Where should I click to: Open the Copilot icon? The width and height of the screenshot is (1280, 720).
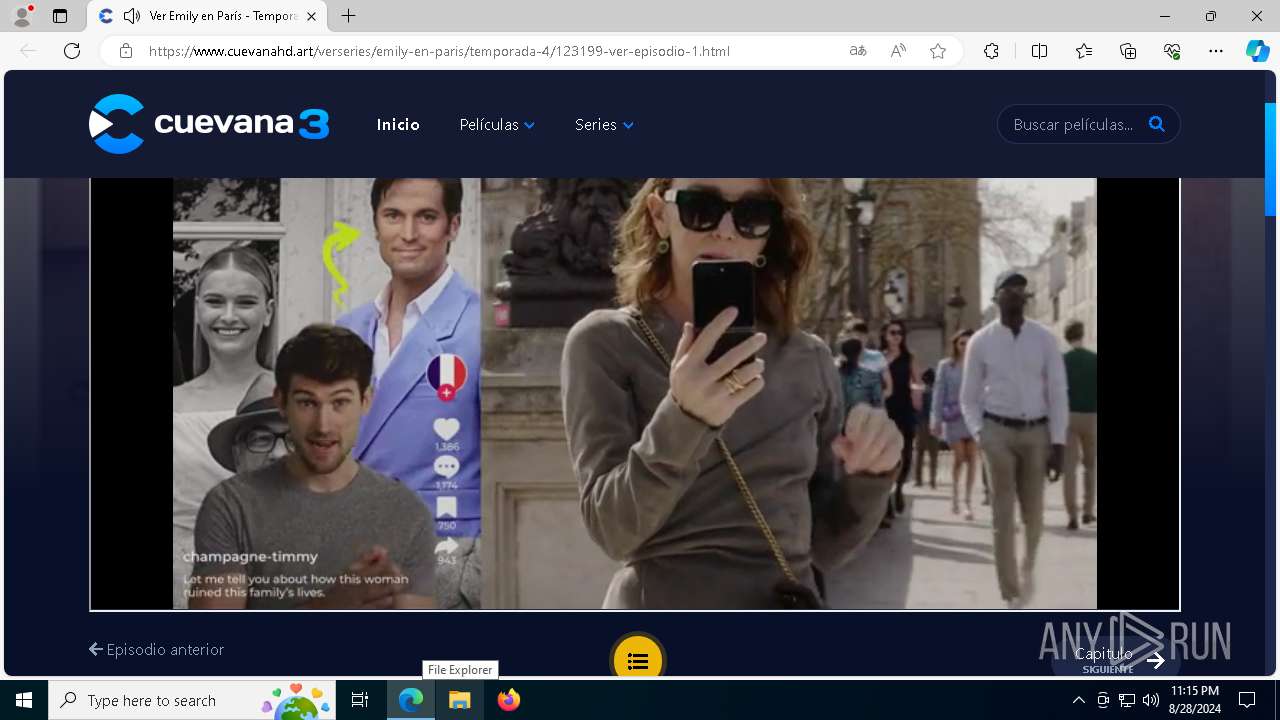(x=1257, y=51)
